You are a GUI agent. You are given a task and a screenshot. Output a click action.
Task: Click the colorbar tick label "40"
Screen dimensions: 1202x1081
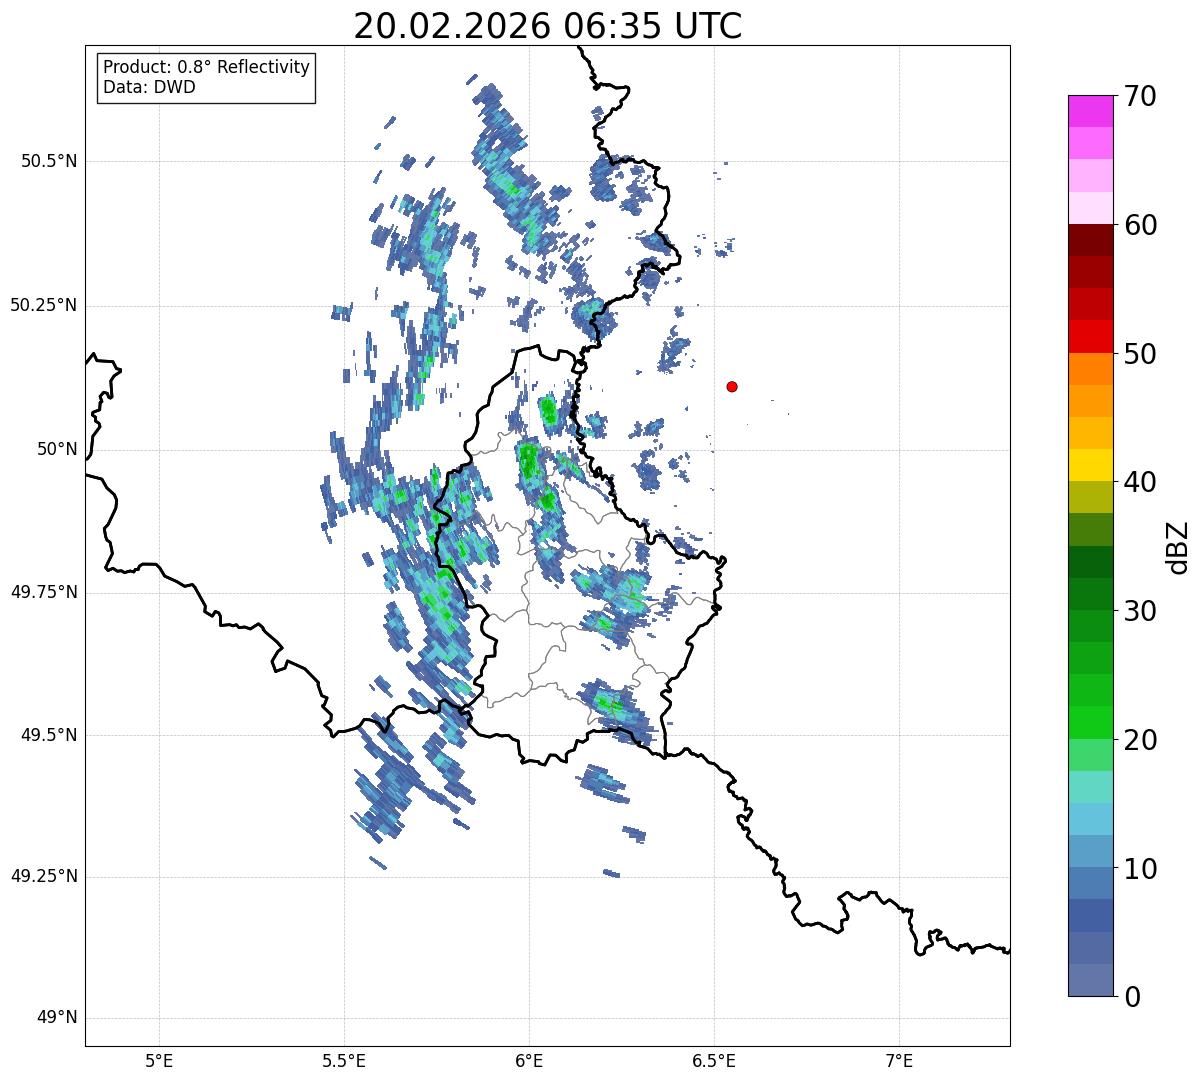(x=1140, y=482)
